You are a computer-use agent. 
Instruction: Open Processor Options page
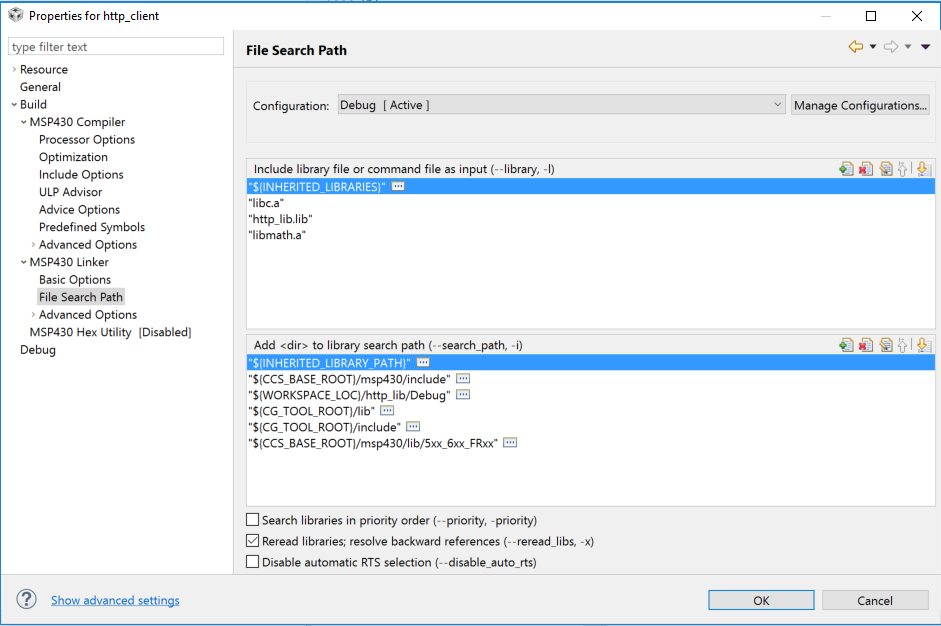(x=87, y=139)
